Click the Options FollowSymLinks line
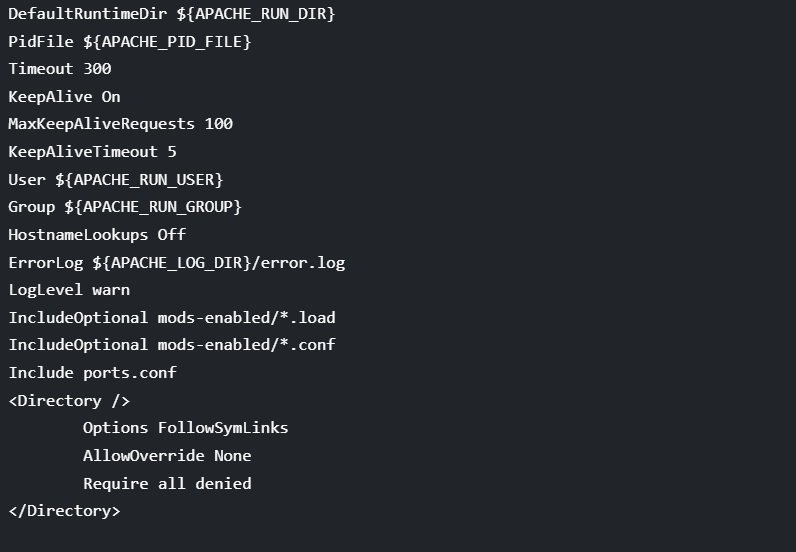 (186, 428)
